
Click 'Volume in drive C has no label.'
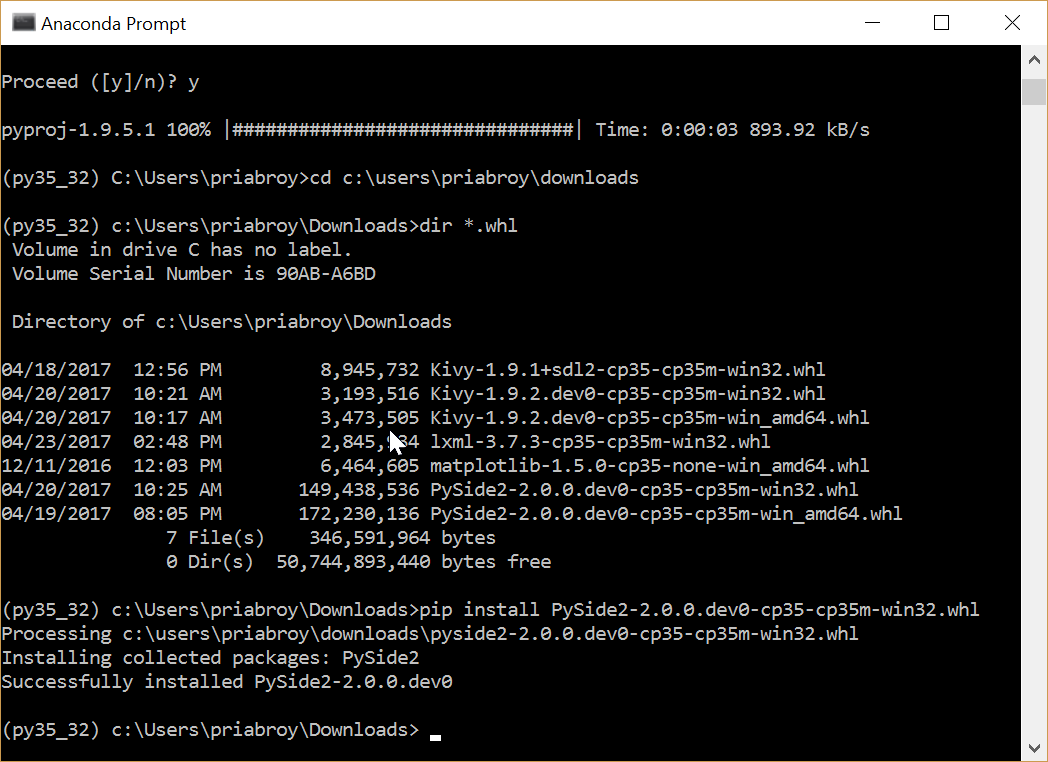[x=182, y=250]
